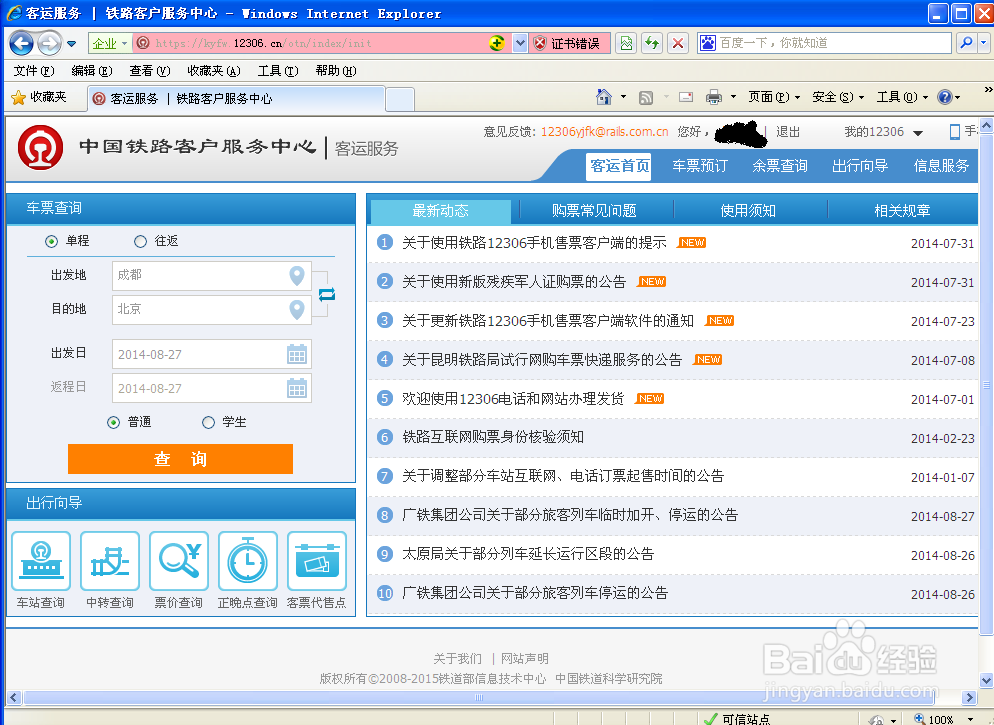Open the address bar dropdown arrow
Screen dimensions: 994x725
coord(519,43)
